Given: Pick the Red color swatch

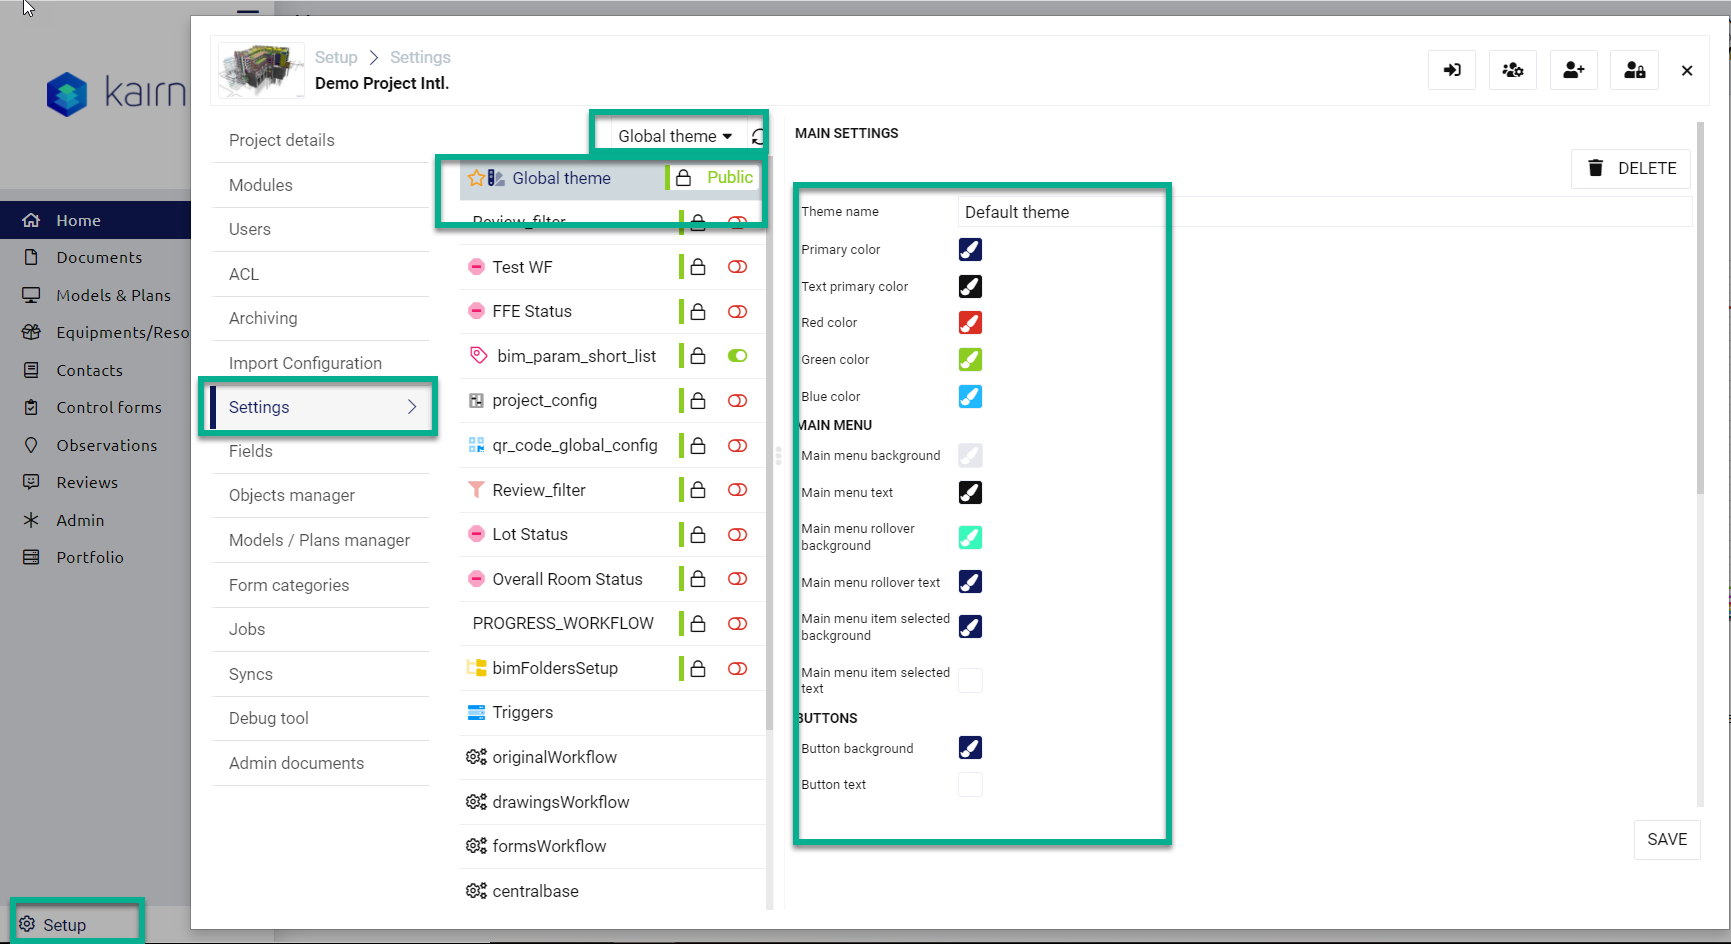Looking at the screenshot, I should (970, 323).
